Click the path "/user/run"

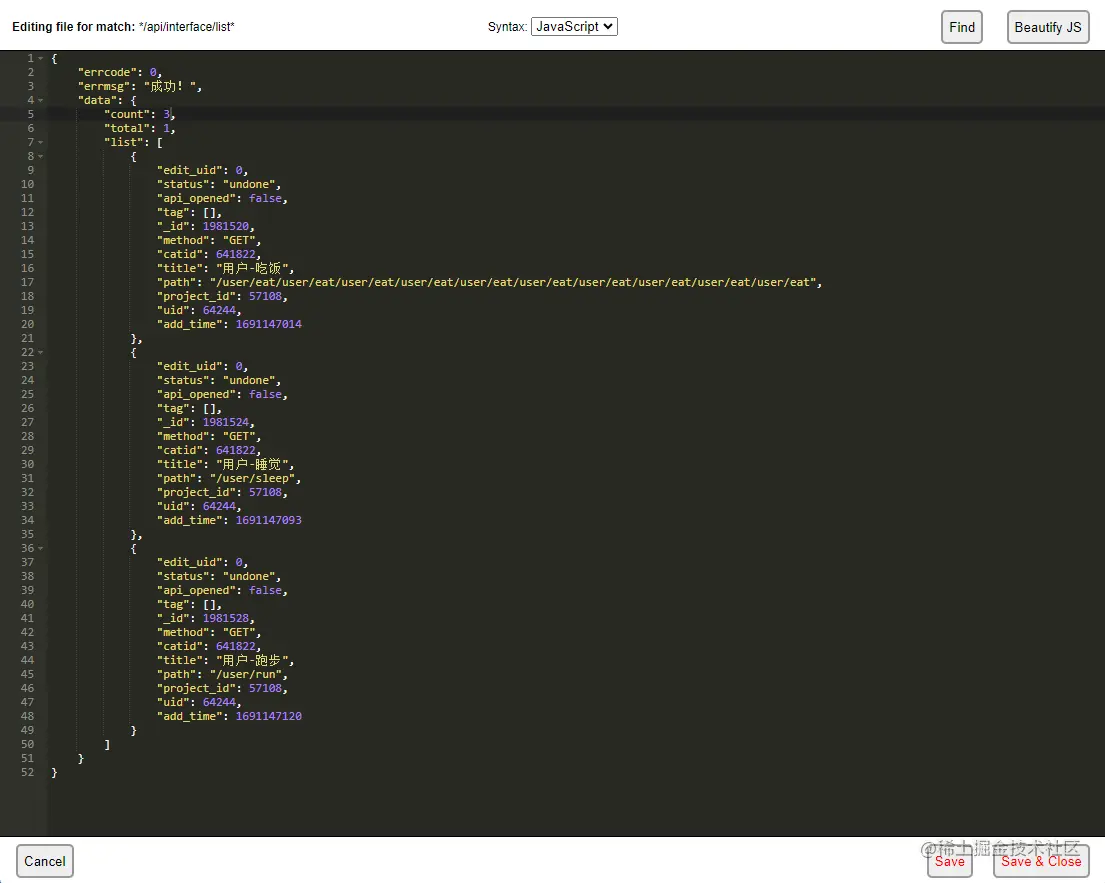[x=246, y=674]
